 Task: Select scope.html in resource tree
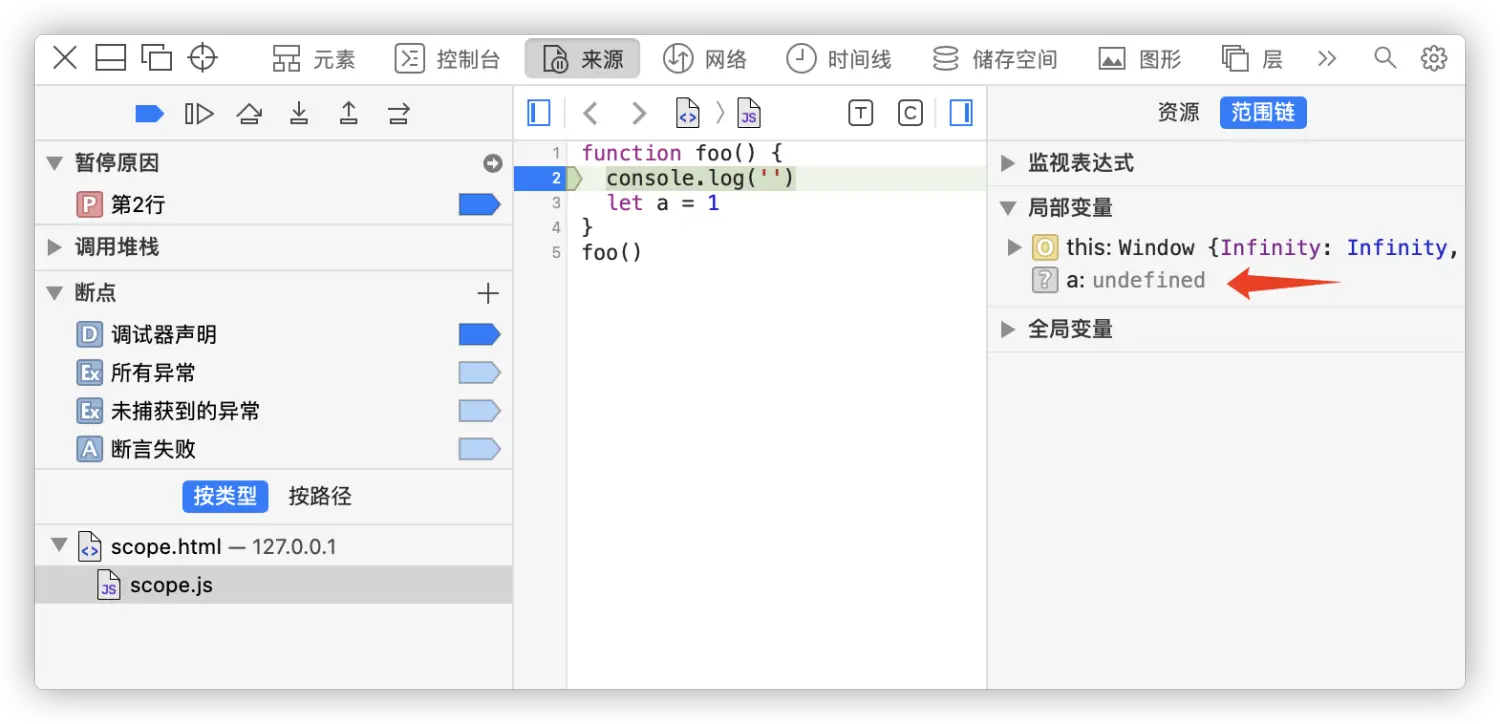(x=273, y=547)
